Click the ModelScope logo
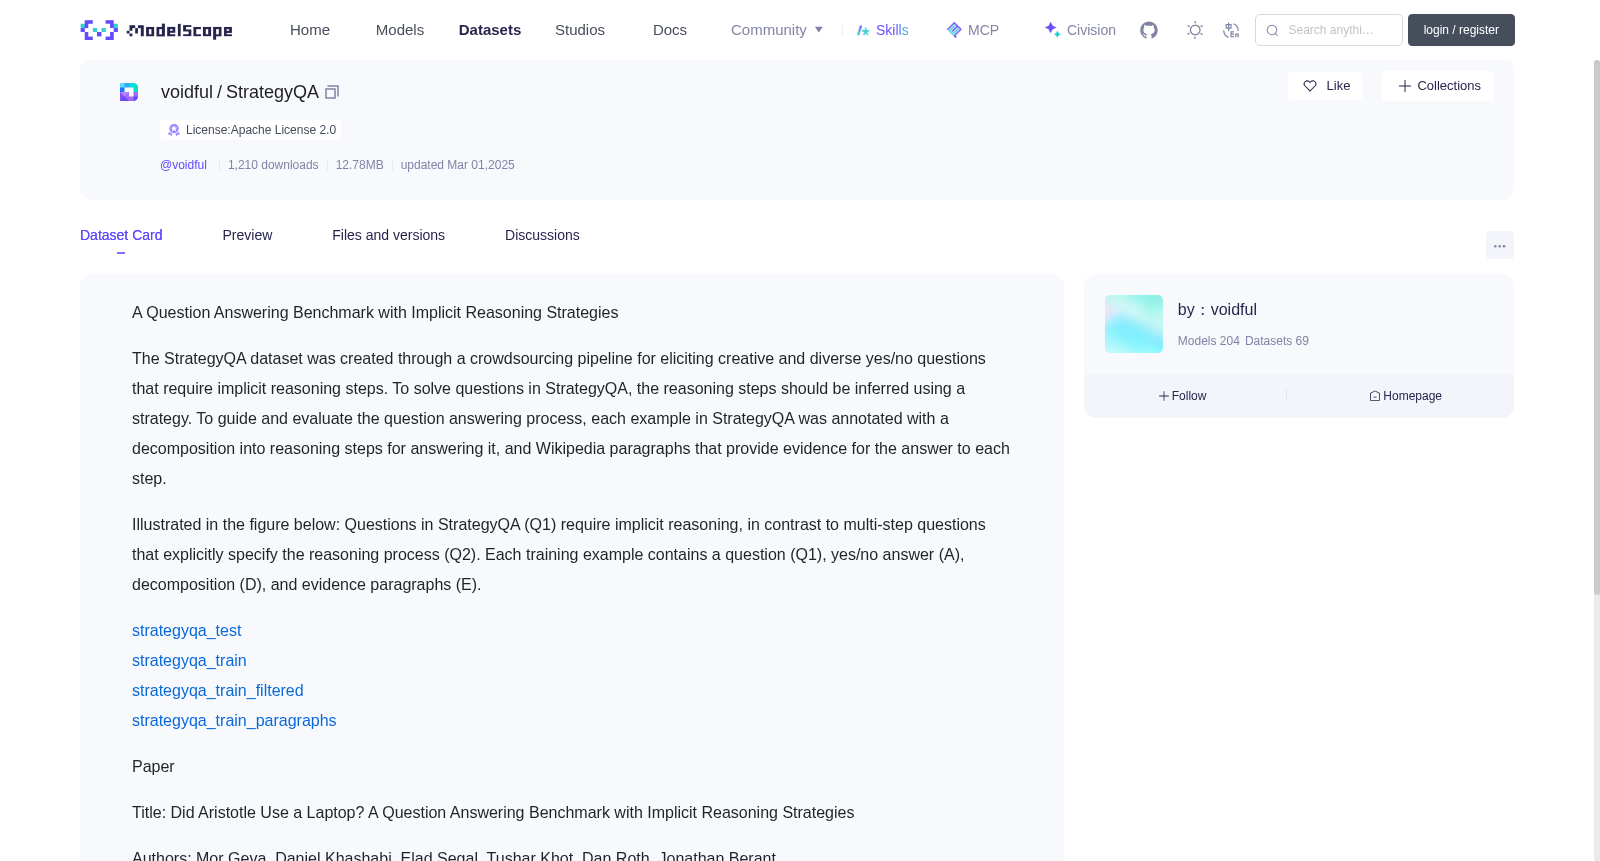Screen dimensions: 1600x861 pyautogui.click(x=156, y=30)
